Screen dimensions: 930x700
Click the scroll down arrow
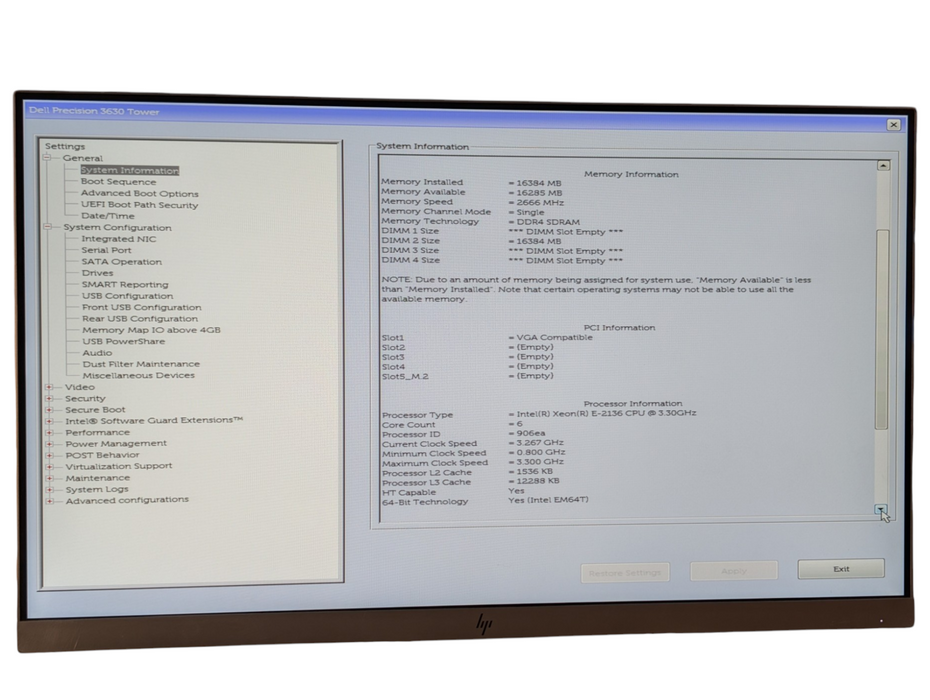(x=881, y=510)
